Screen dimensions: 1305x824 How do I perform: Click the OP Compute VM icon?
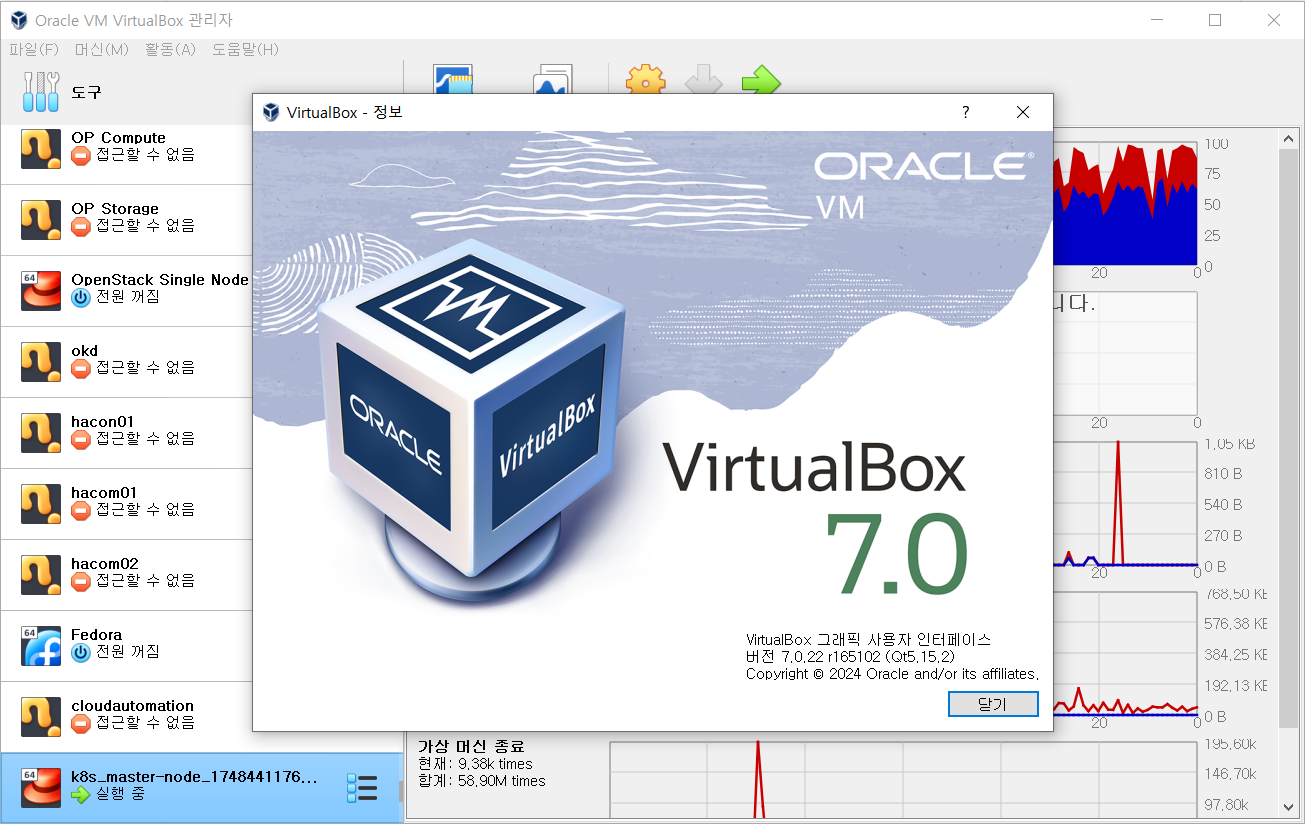click(41, 147)
